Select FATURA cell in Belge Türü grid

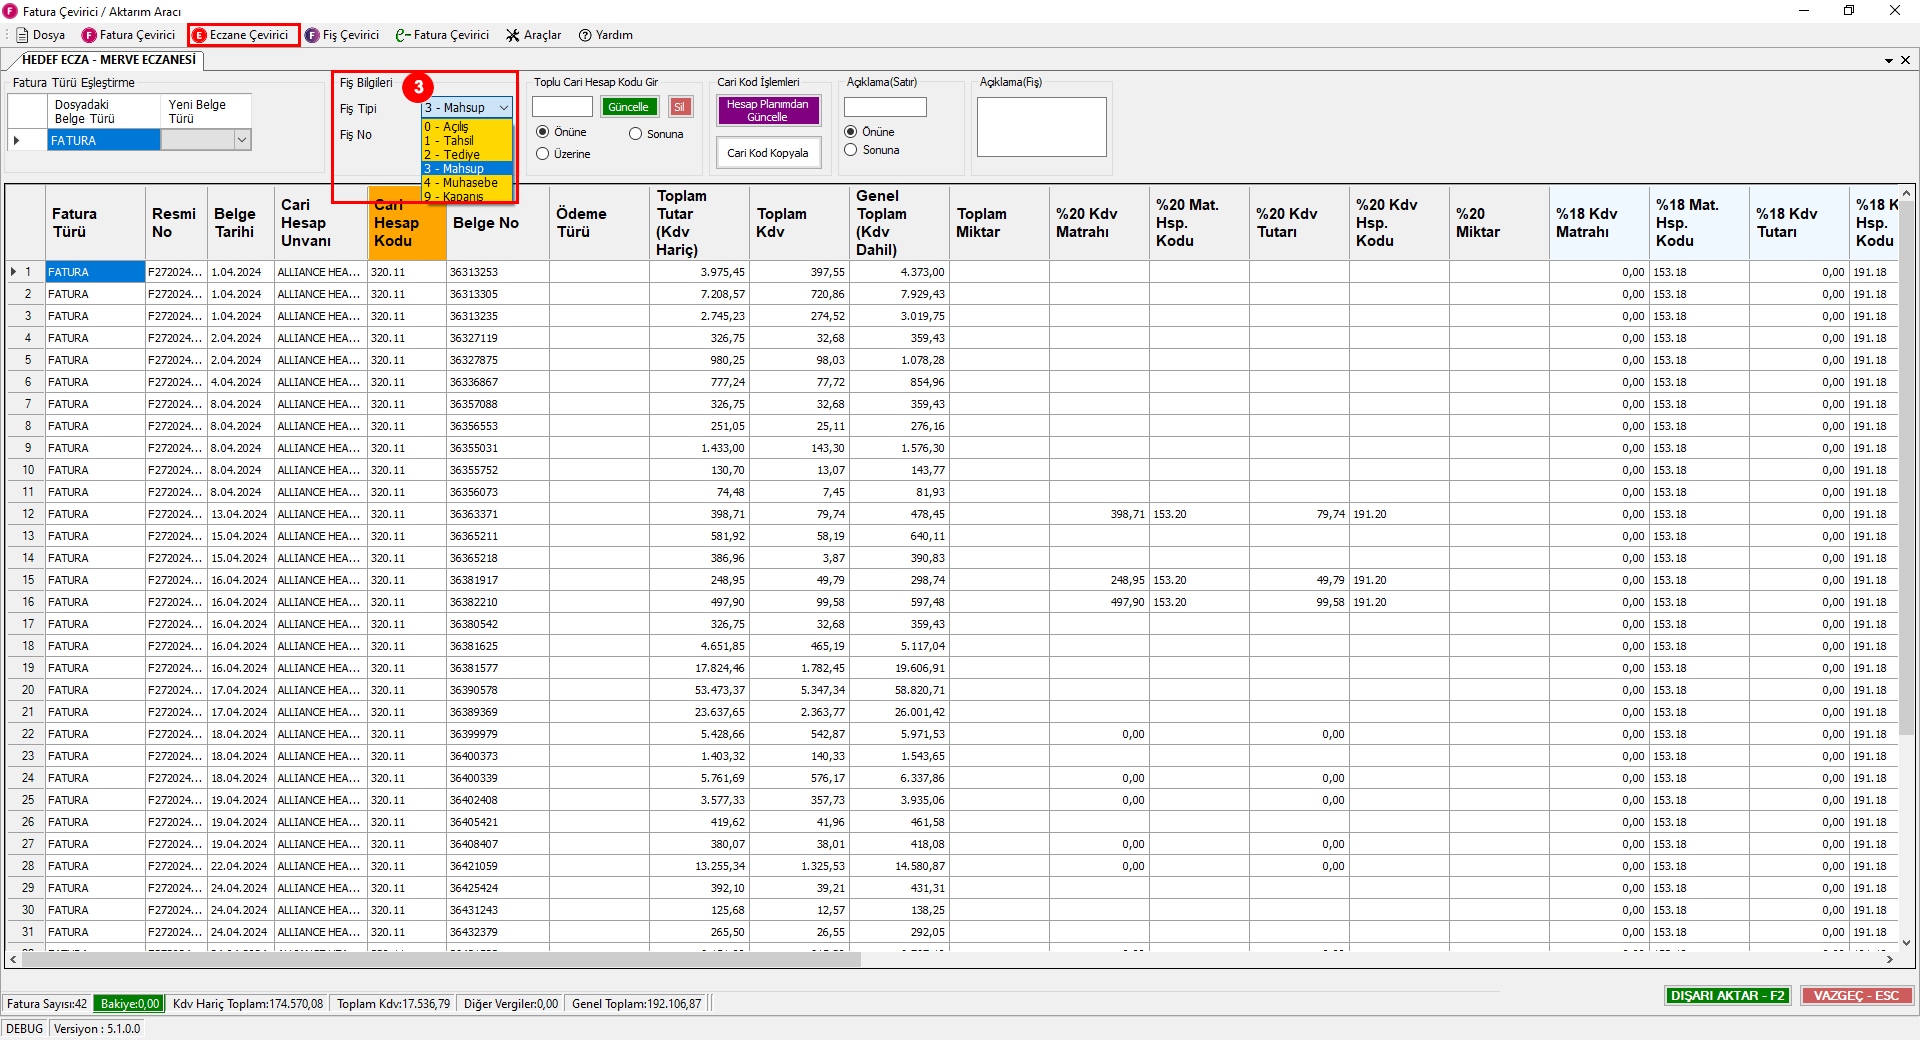[x=104, y=141]
